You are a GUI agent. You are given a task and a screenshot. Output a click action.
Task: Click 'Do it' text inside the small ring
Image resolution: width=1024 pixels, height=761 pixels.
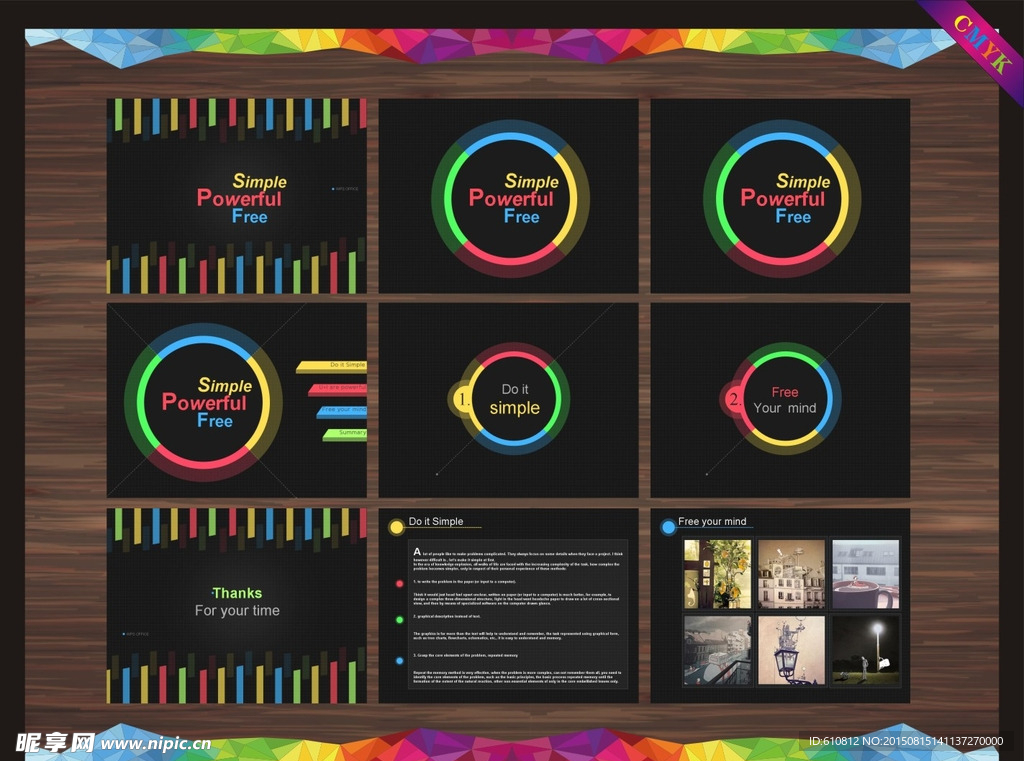pyautogui.click(x=515, y=389)
